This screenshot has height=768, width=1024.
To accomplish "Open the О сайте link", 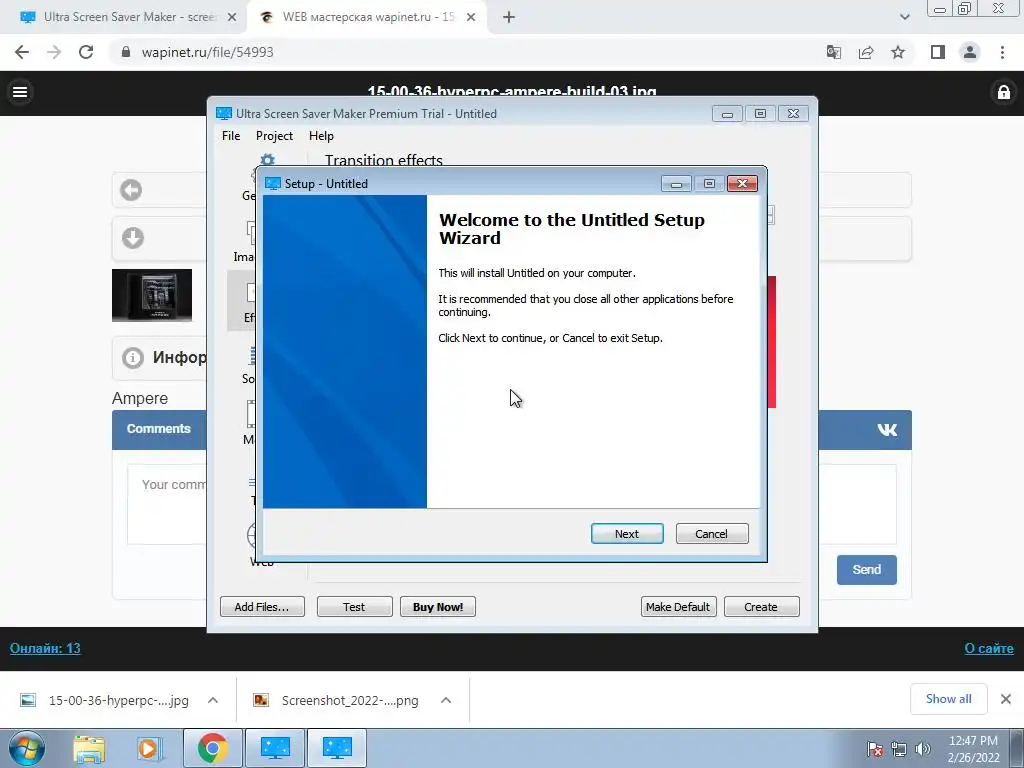I will click(989, 648).
